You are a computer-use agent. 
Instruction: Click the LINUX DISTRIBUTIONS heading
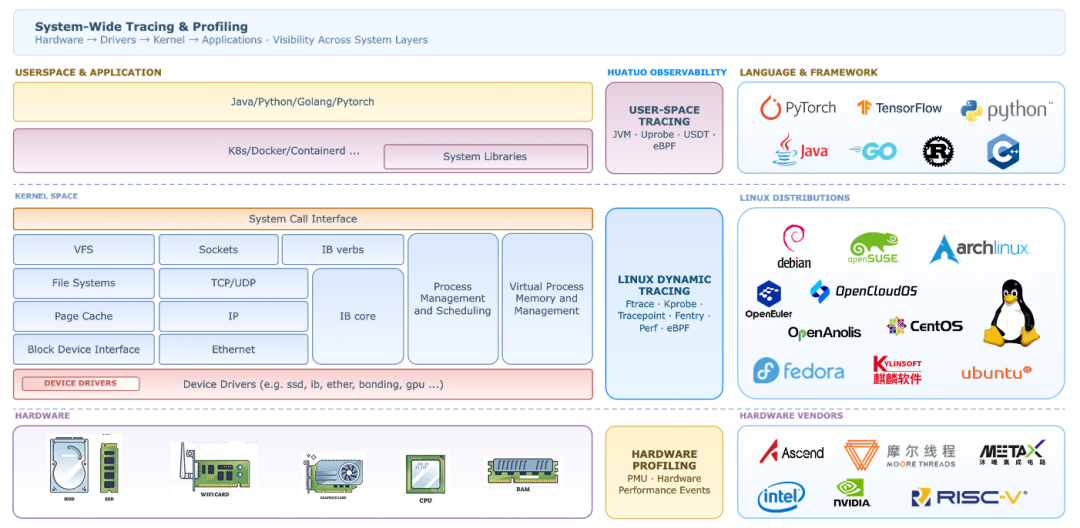click(x=794, y=198)
